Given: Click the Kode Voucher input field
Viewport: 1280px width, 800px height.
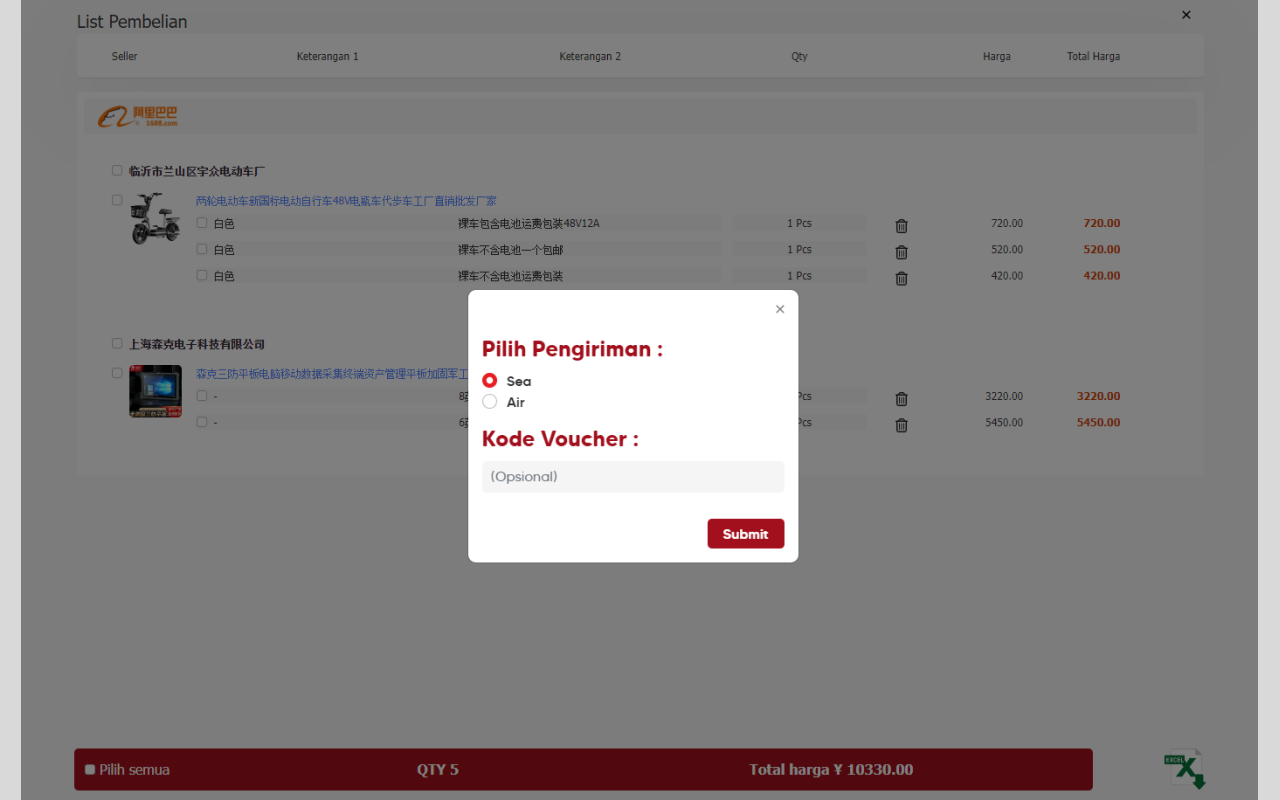Looking at the screenshot, I should click(632, 476).
